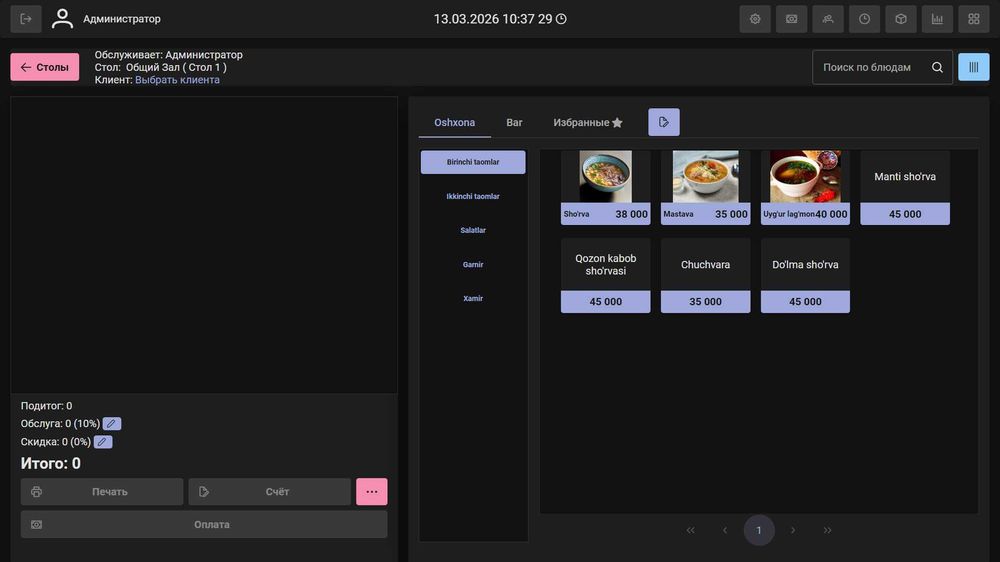Select page 1 in pagination
The image size is (1000, 562).
coord(759,530)
